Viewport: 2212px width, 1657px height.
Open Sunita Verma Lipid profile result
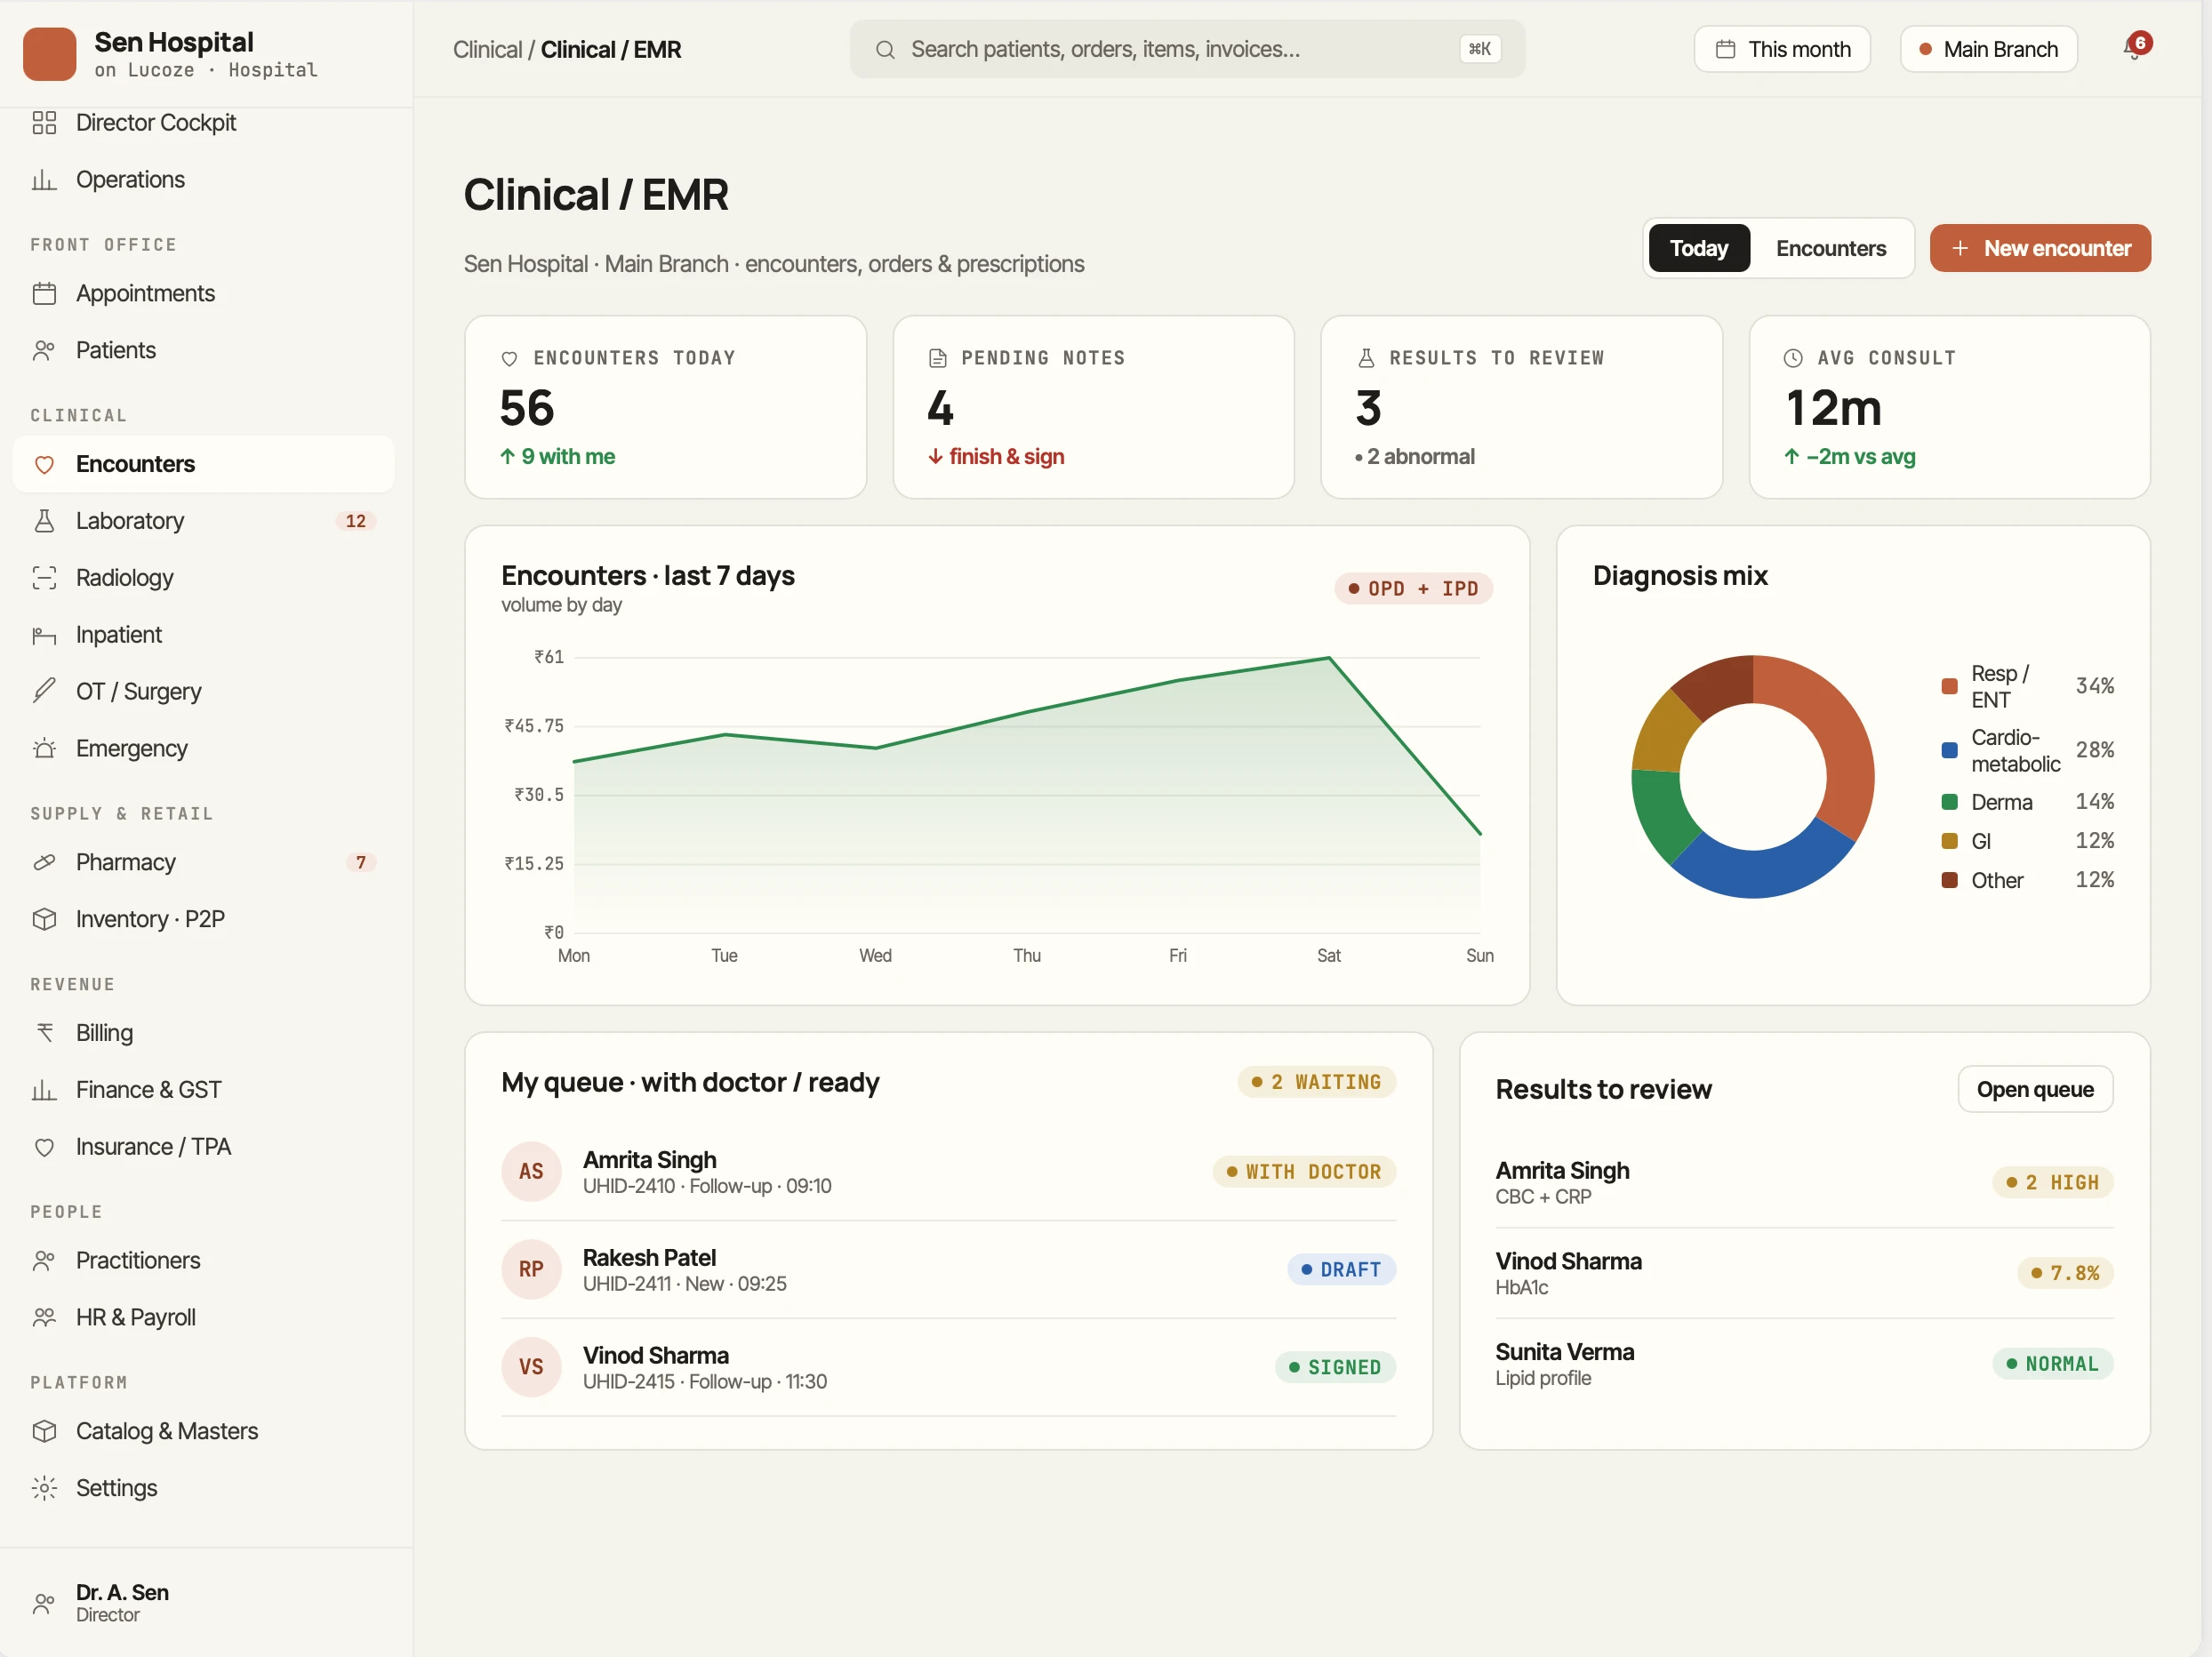[x=1805, y=1365]
